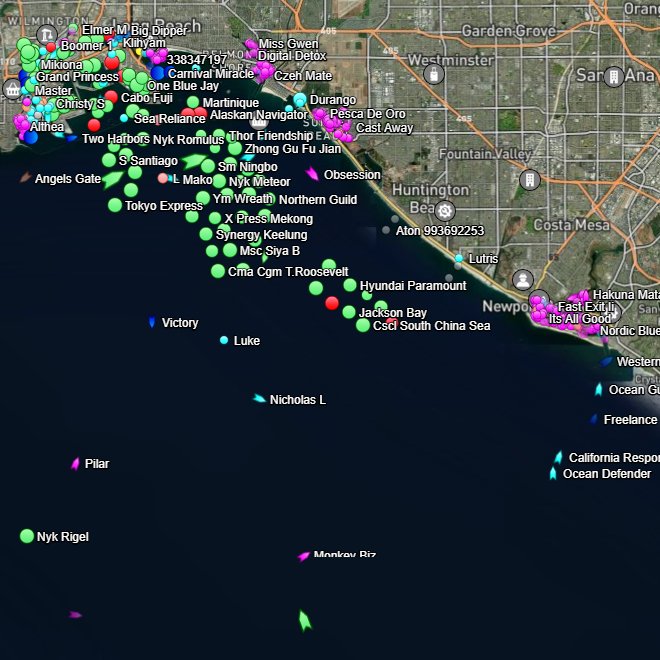Open the luggage map icon near Westminster
Image resolution: width=660 pixels, height=660 pixels.
click(434, 74)
